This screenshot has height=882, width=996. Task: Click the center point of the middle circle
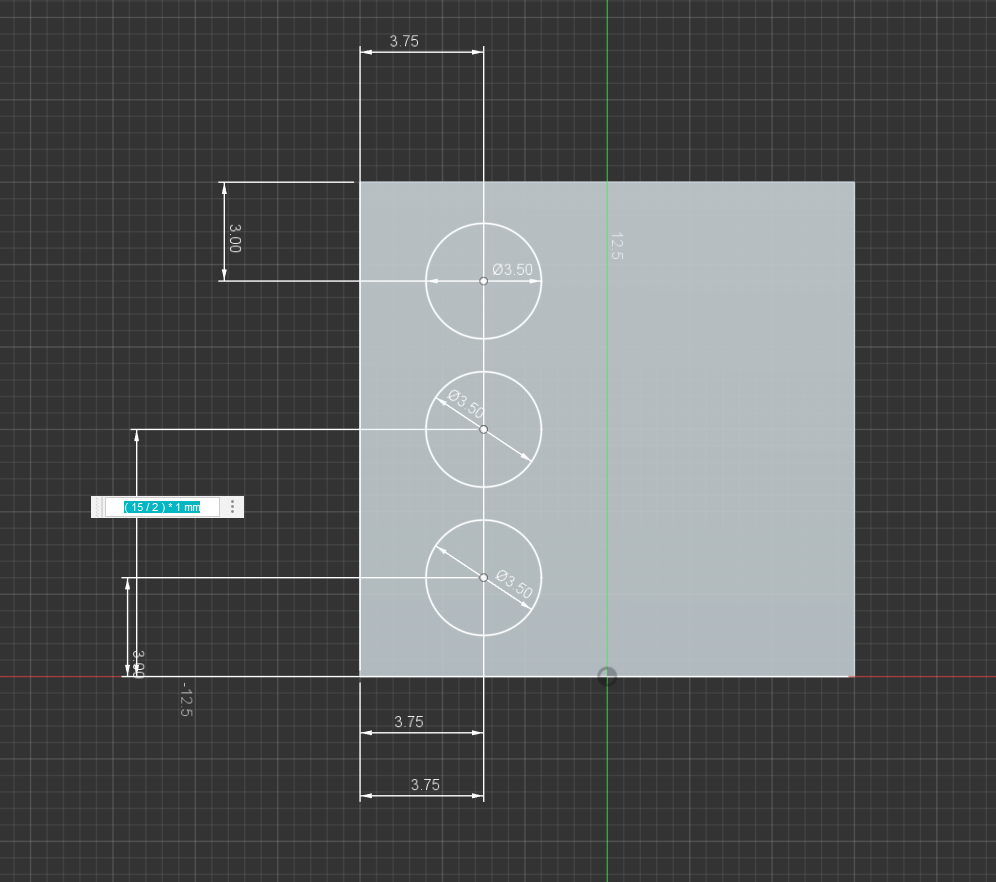click(484, 429)
